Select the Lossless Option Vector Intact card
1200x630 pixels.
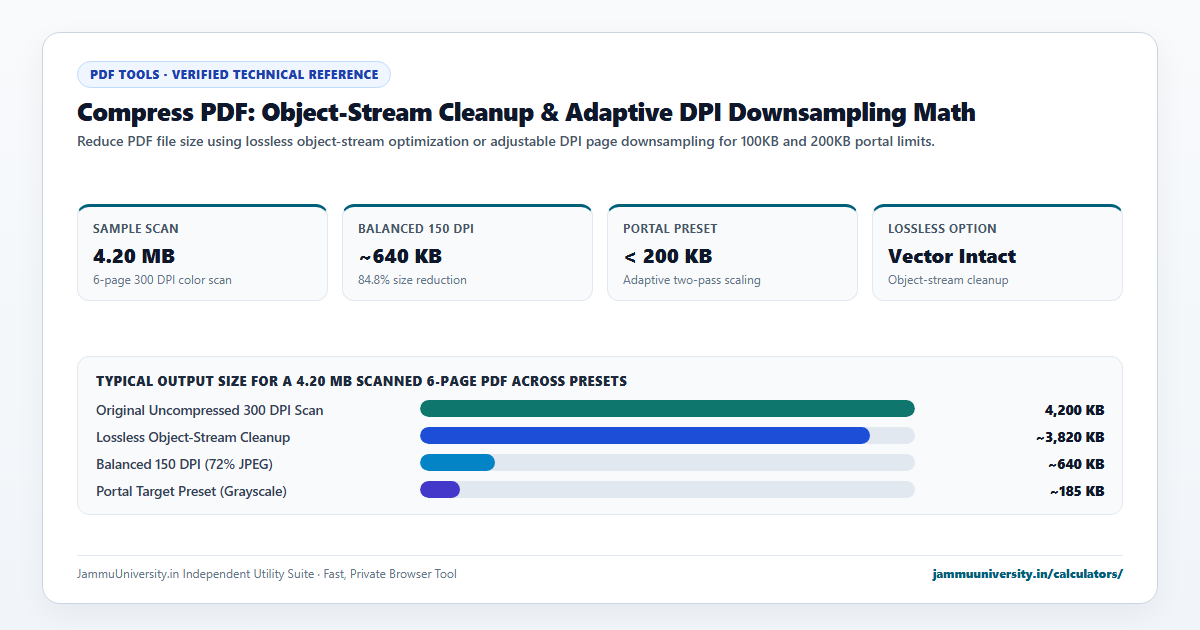point(997,253)
